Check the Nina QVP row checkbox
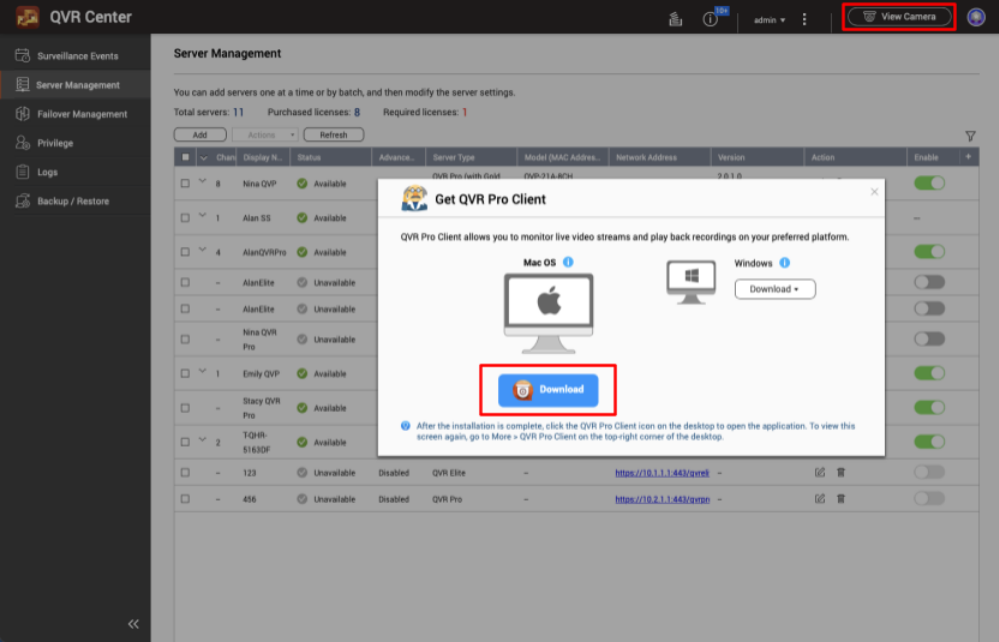999x642 pixels. (x=185, y=183)
